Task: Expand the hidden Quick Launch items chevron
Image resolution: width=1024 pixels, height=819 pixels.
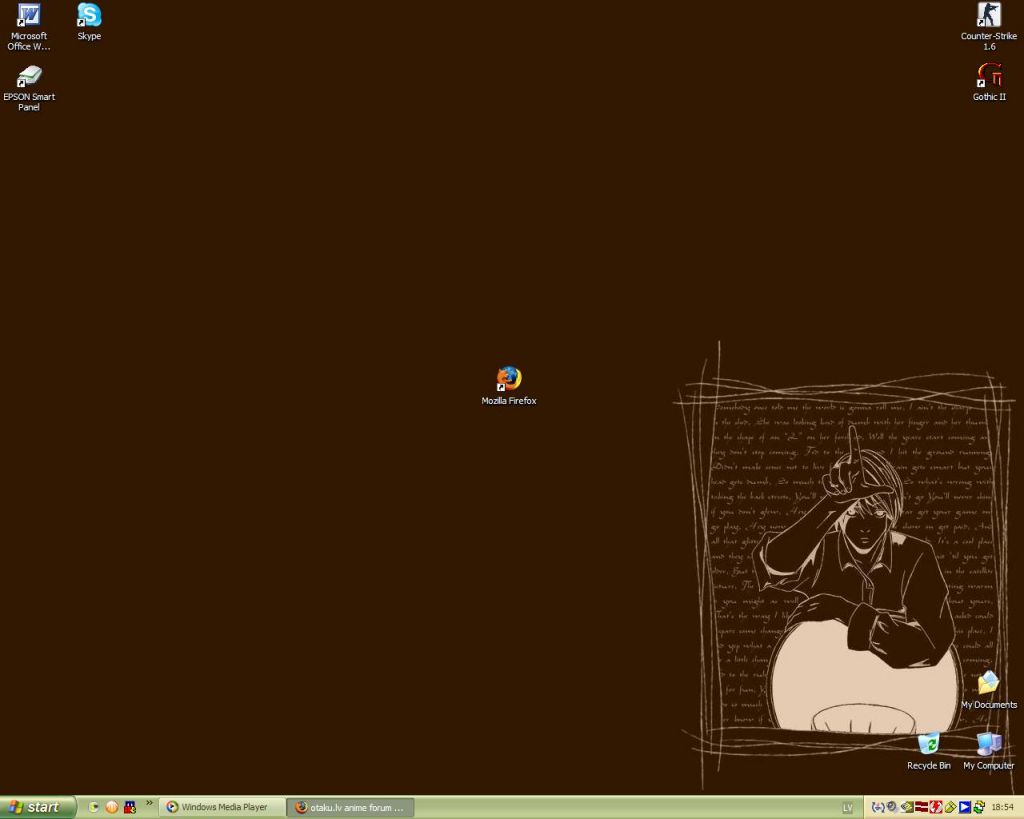Action: pos(149,803)
